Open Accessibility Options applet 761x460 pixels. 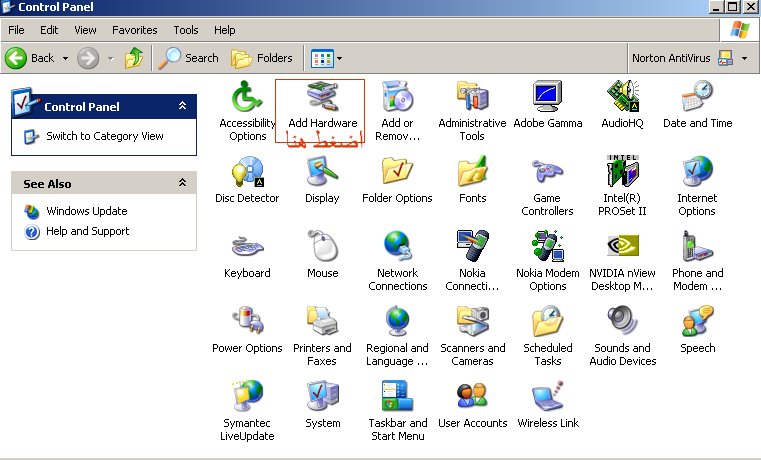pyautogui.click(x=247, y=111)
